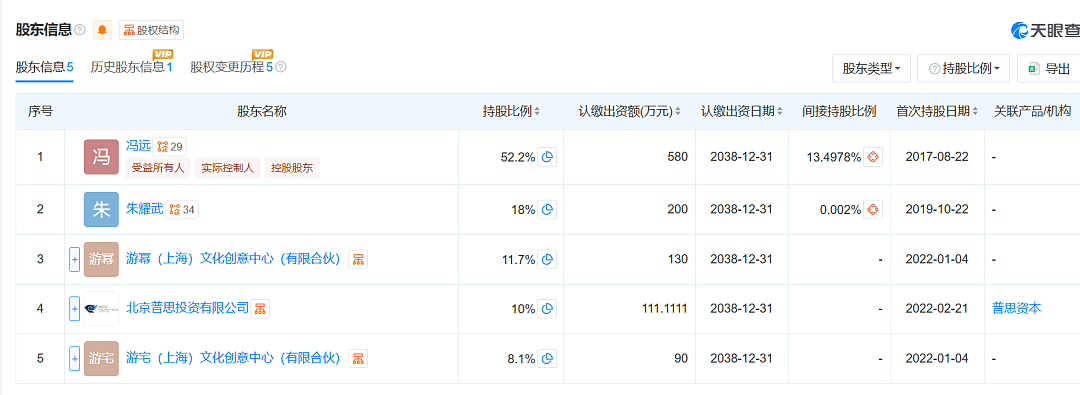Click the 游宅 avatar in row 5
The image size is (1080, 395).
pos(101,358)
